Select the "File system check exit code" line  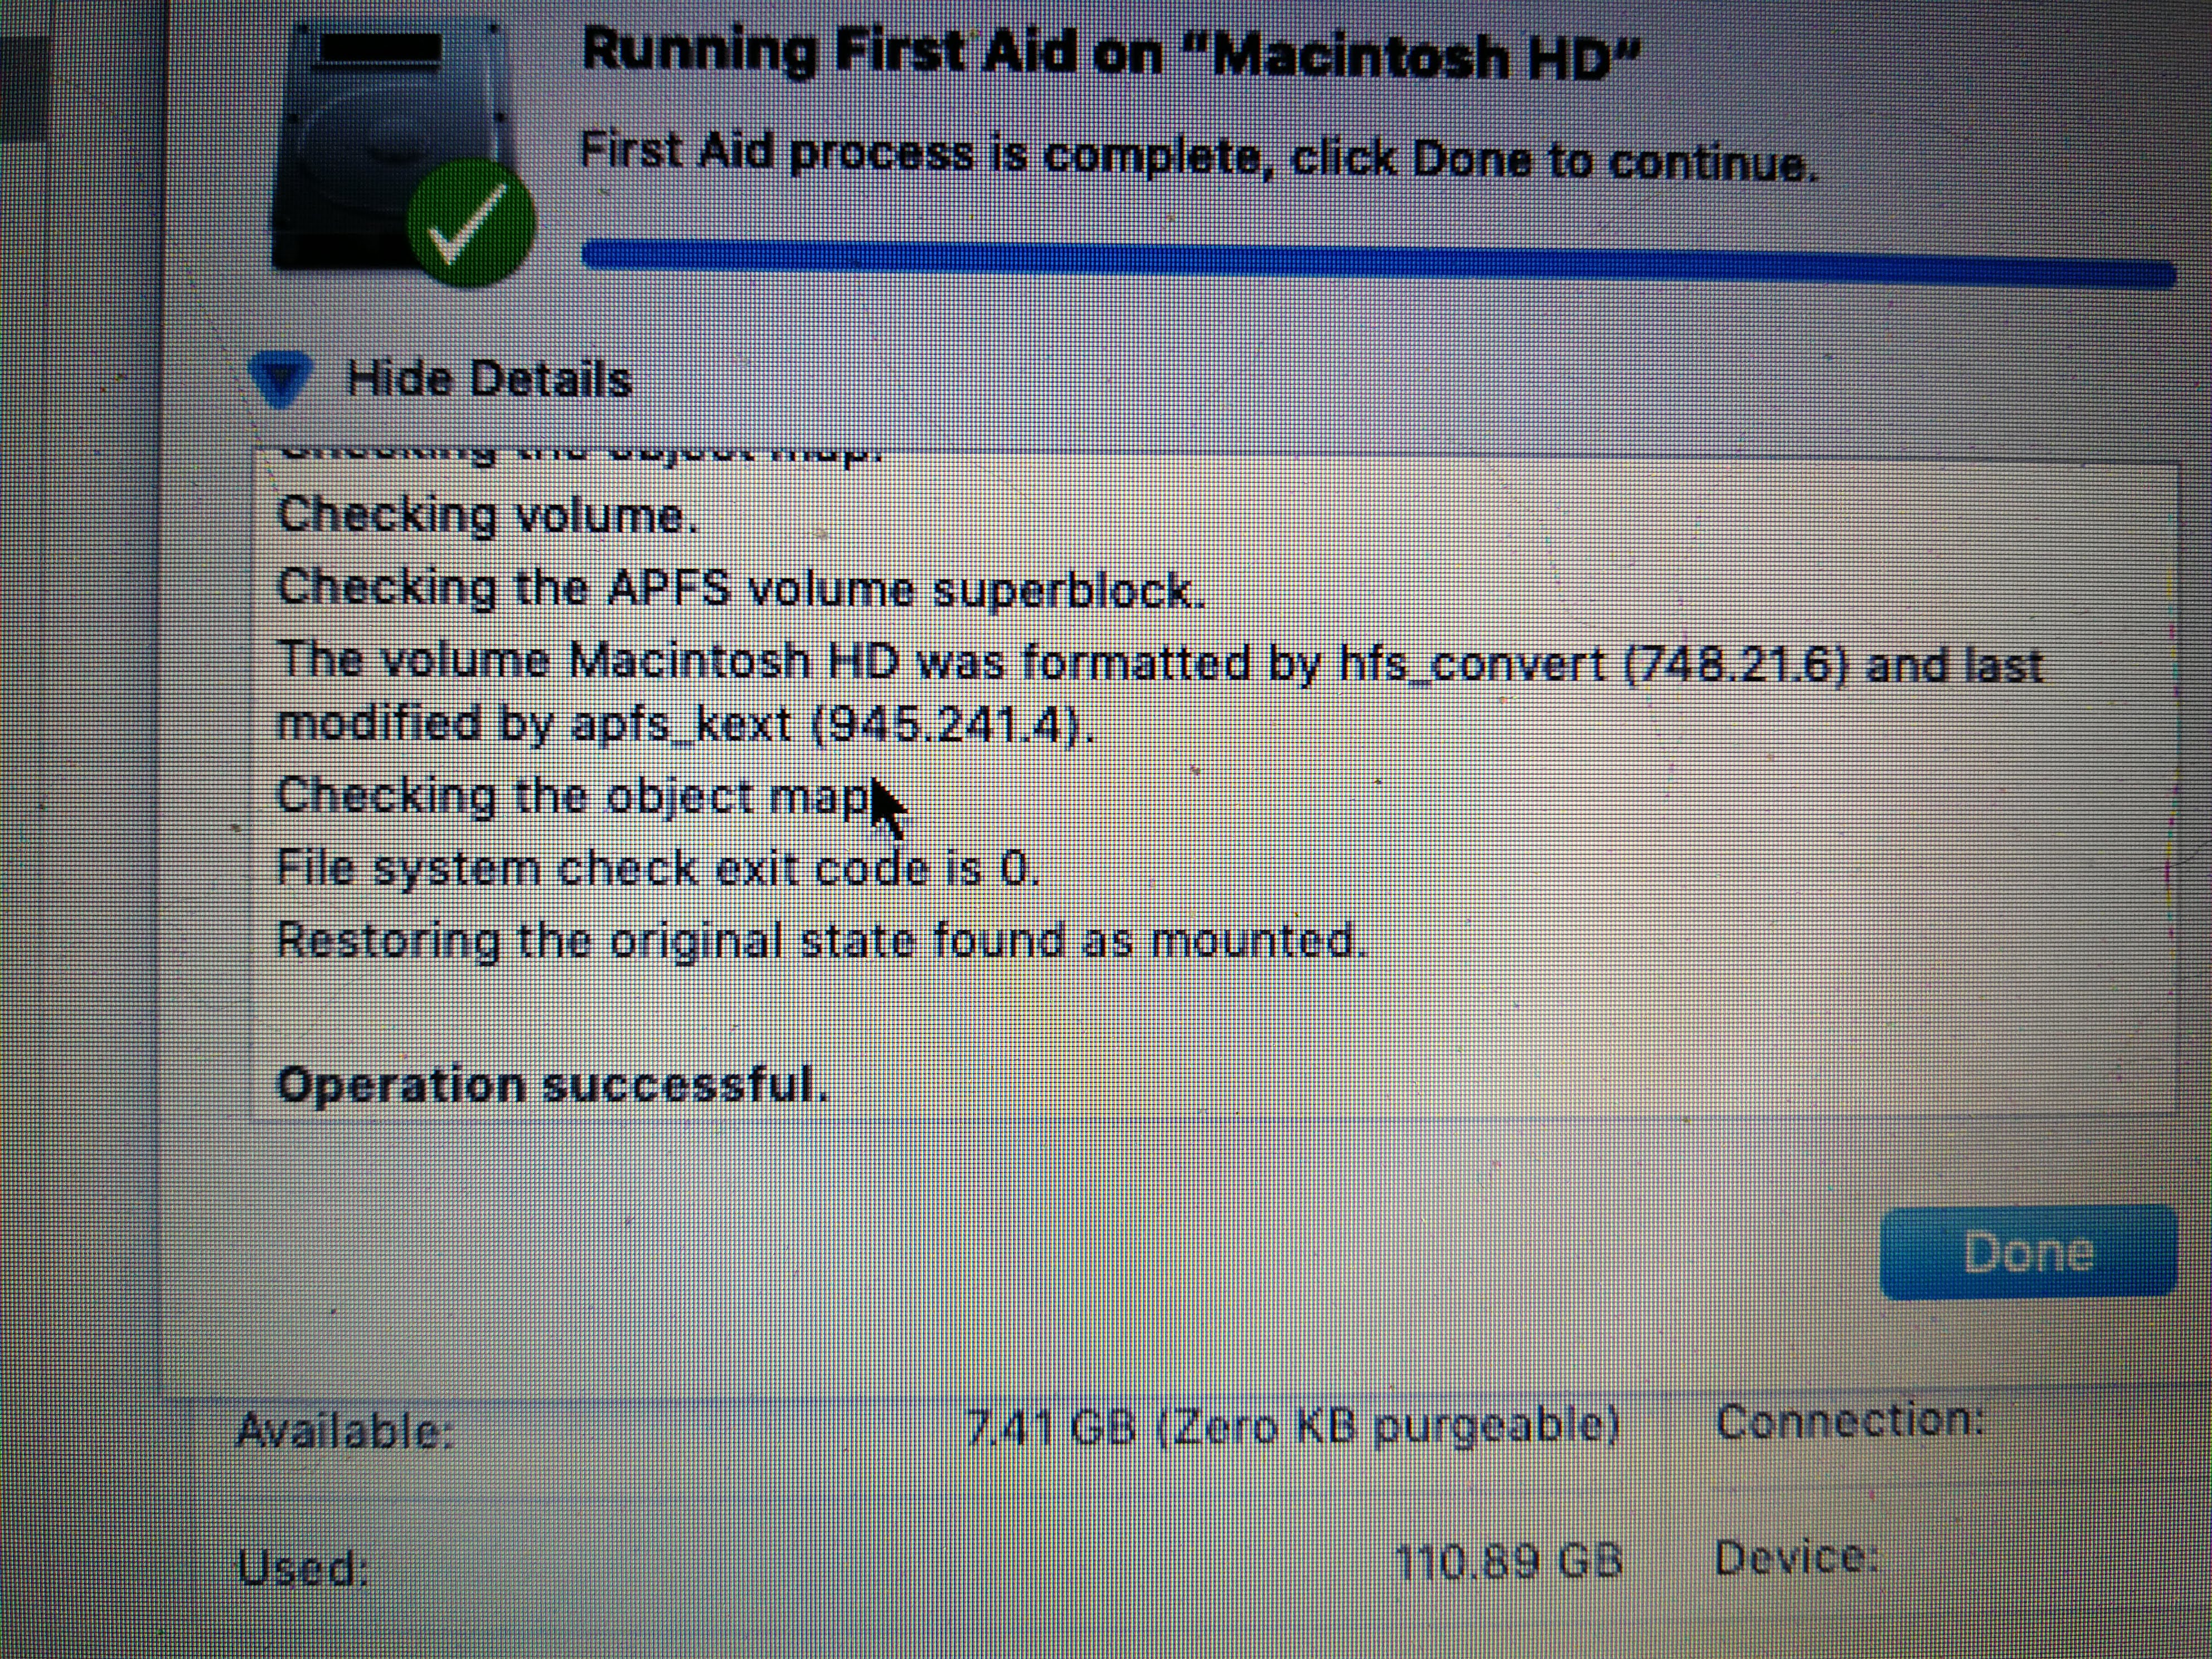[658, 867]
